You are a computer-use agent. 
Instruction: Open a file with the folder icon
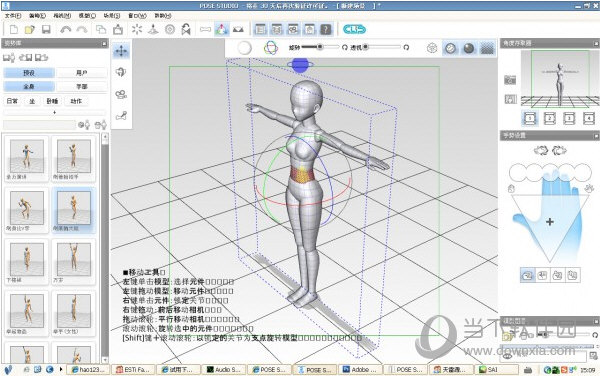[x=30, y=29]
